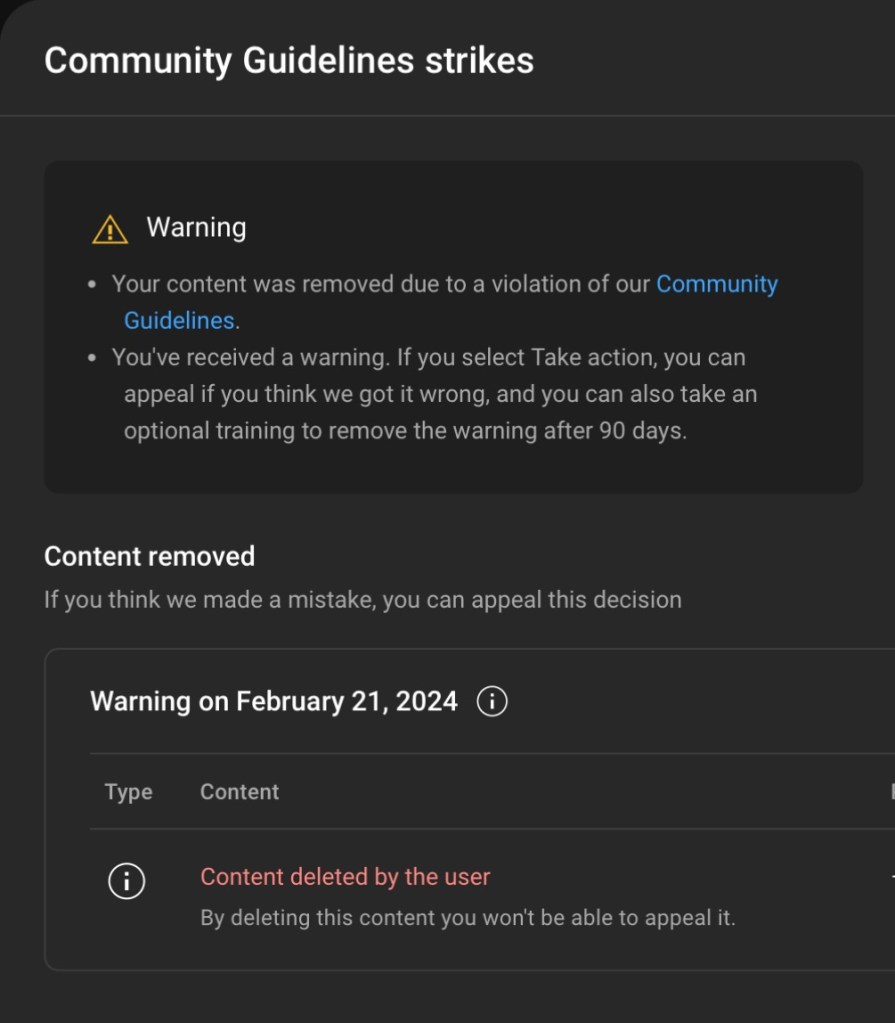The width and height of the screenshot is (895, 1023).
Task: Click the bullet dot before 'You've received a warning'
Action: point(93,358)
